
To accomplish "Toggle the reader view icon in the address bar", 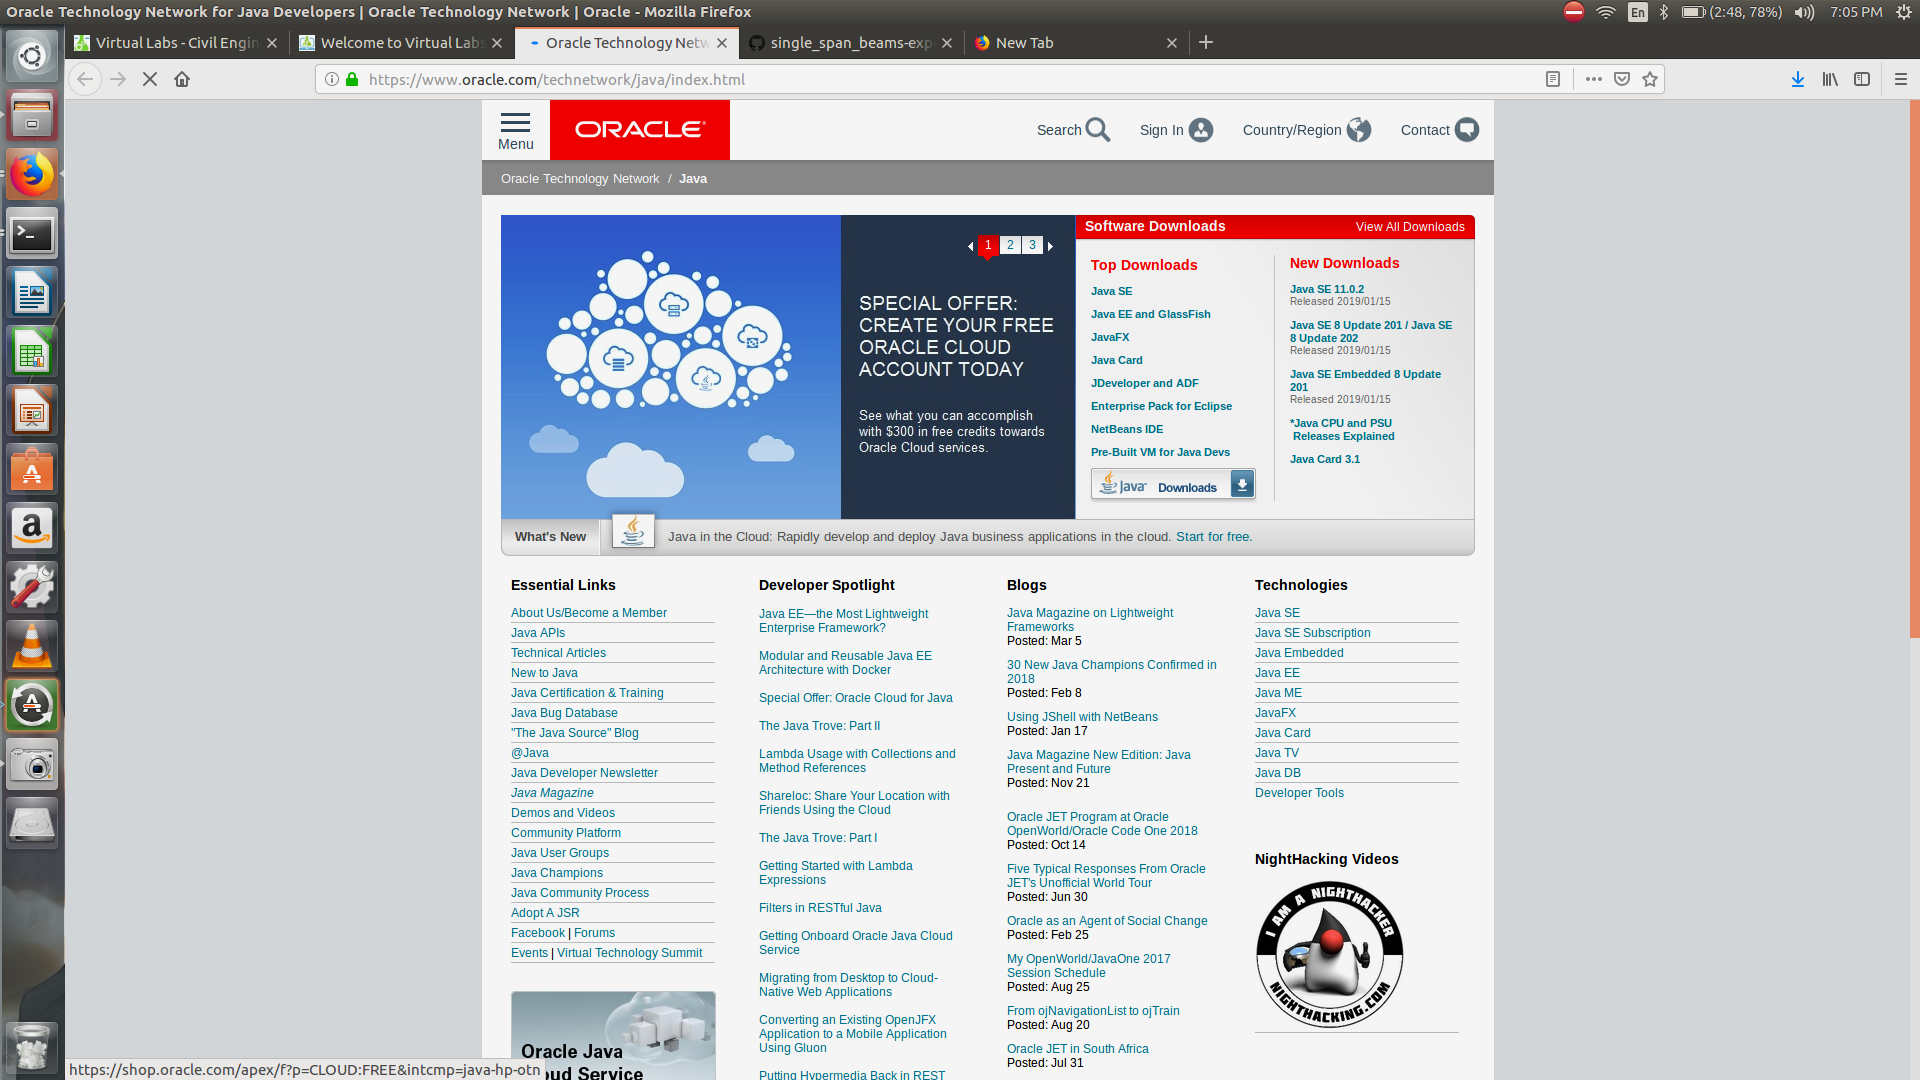I will coord(1553,79).
